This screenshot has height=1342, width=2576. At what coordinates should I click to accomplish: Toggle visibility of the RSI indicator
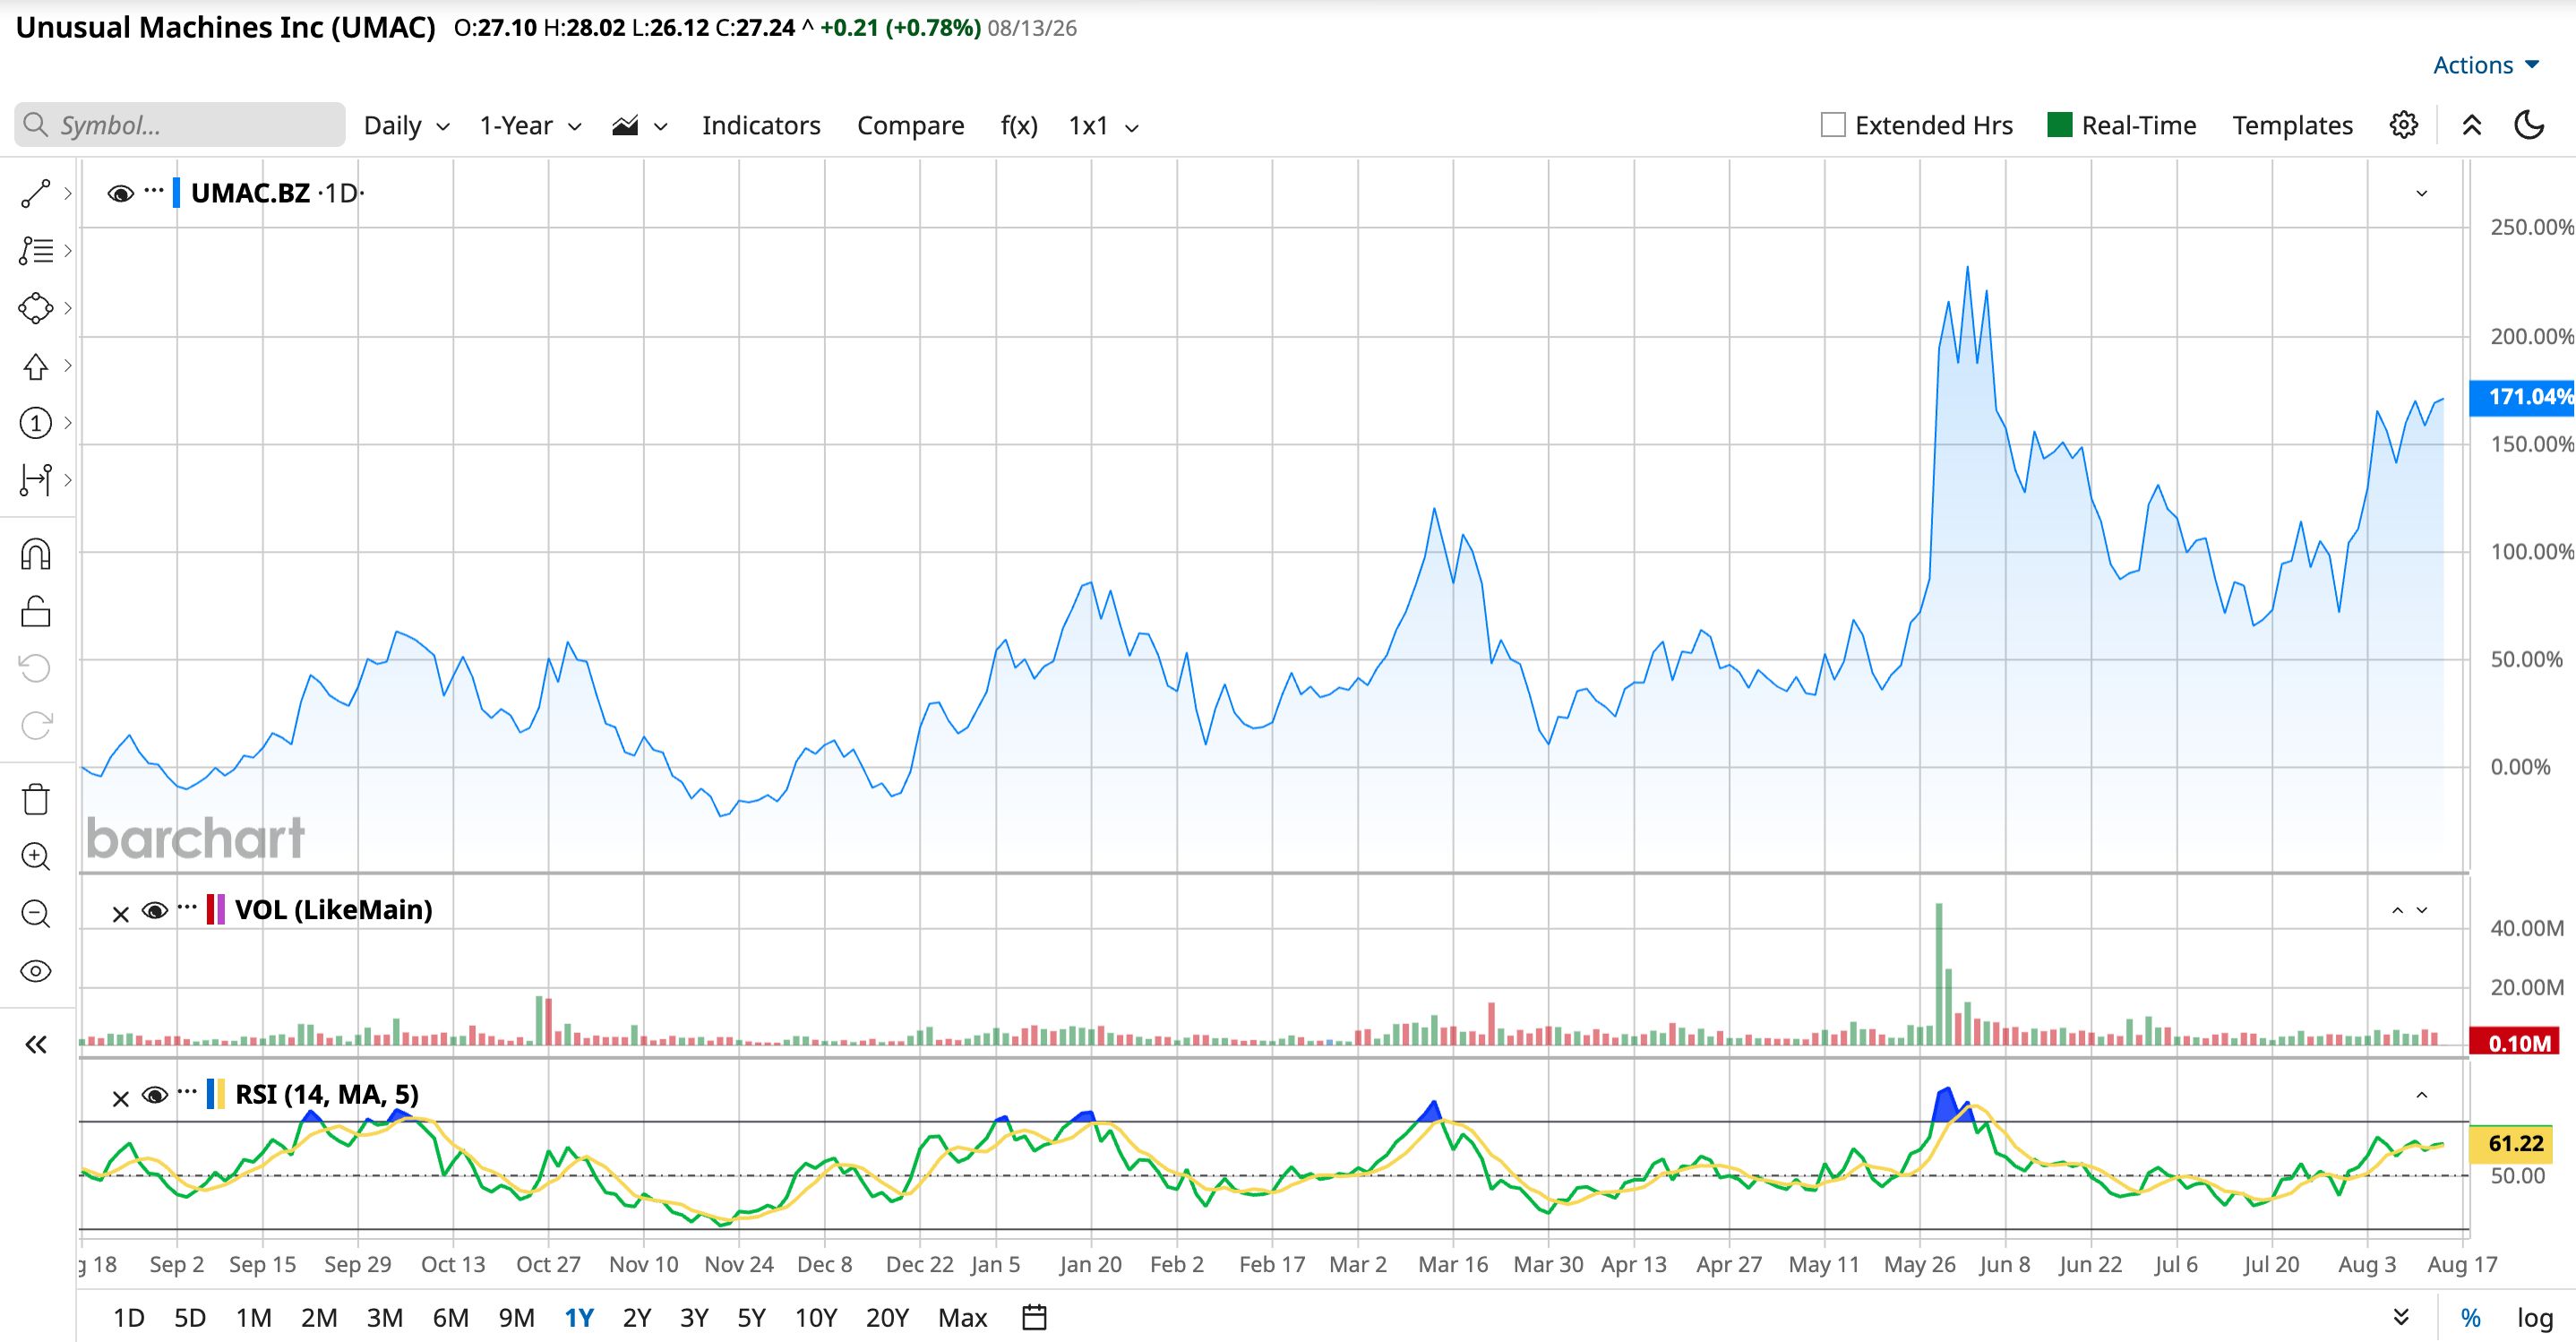(x=155, y=1096)
